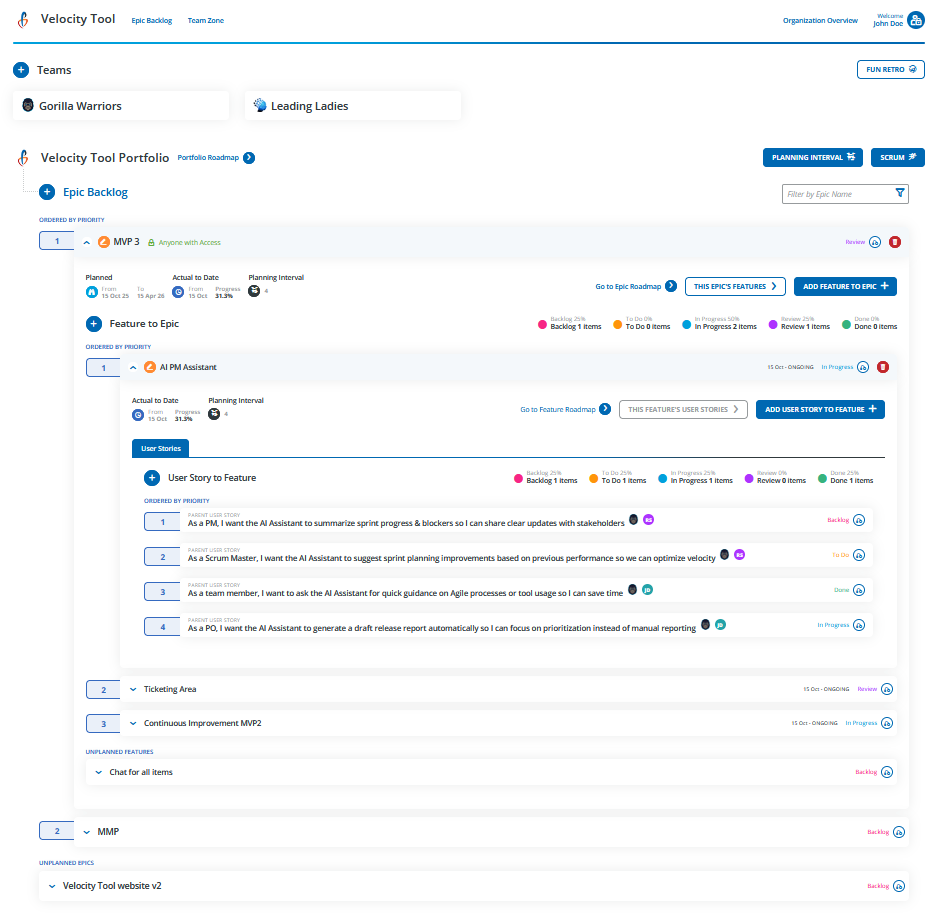Click inside the Filter by Epic Name field
Image resolution: width=939 pixels, height=922 pixels.
[x=840, y=194]
